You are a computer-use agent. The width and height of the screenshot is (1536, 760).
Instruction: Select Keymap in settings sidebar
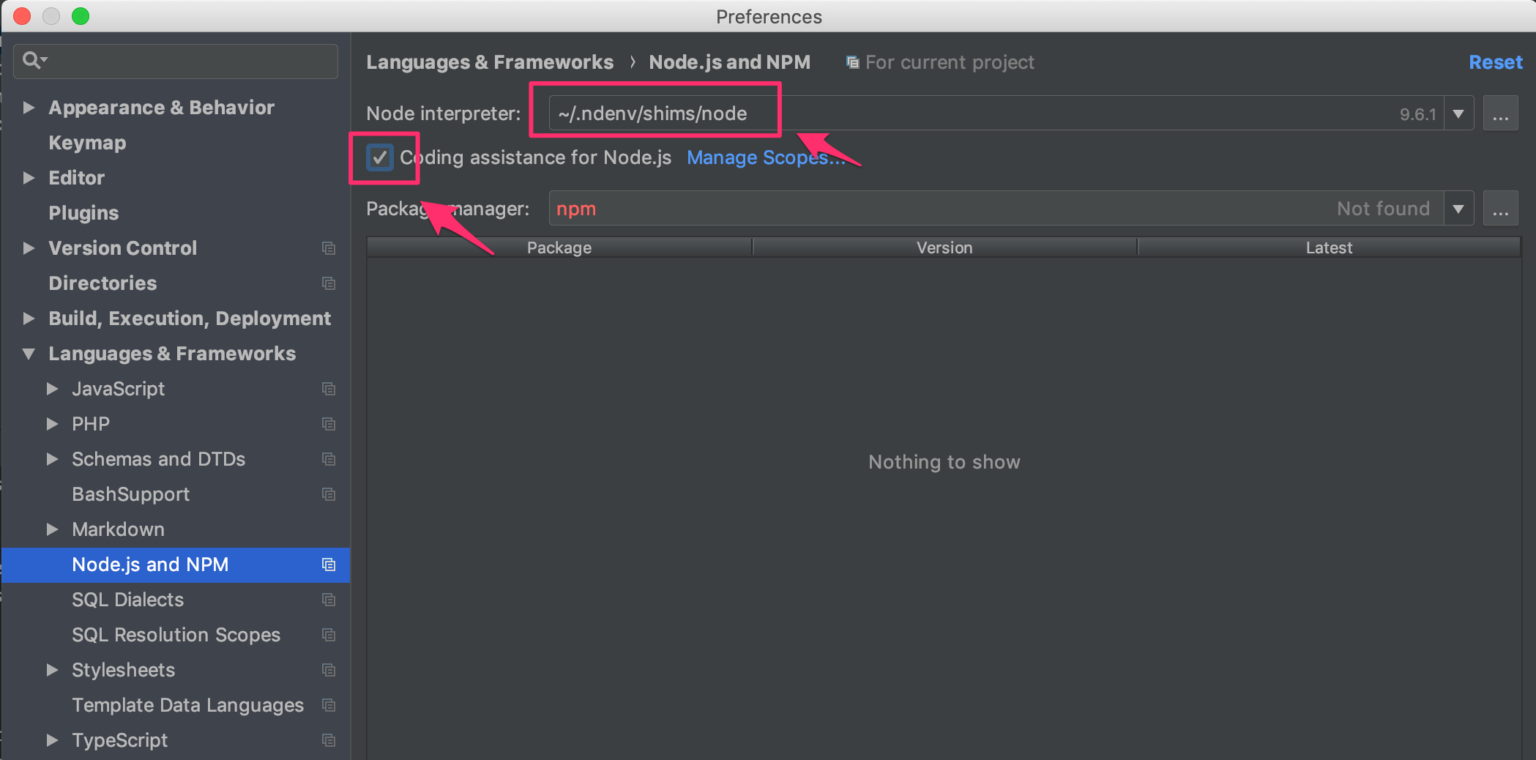[x=87, y=143]
